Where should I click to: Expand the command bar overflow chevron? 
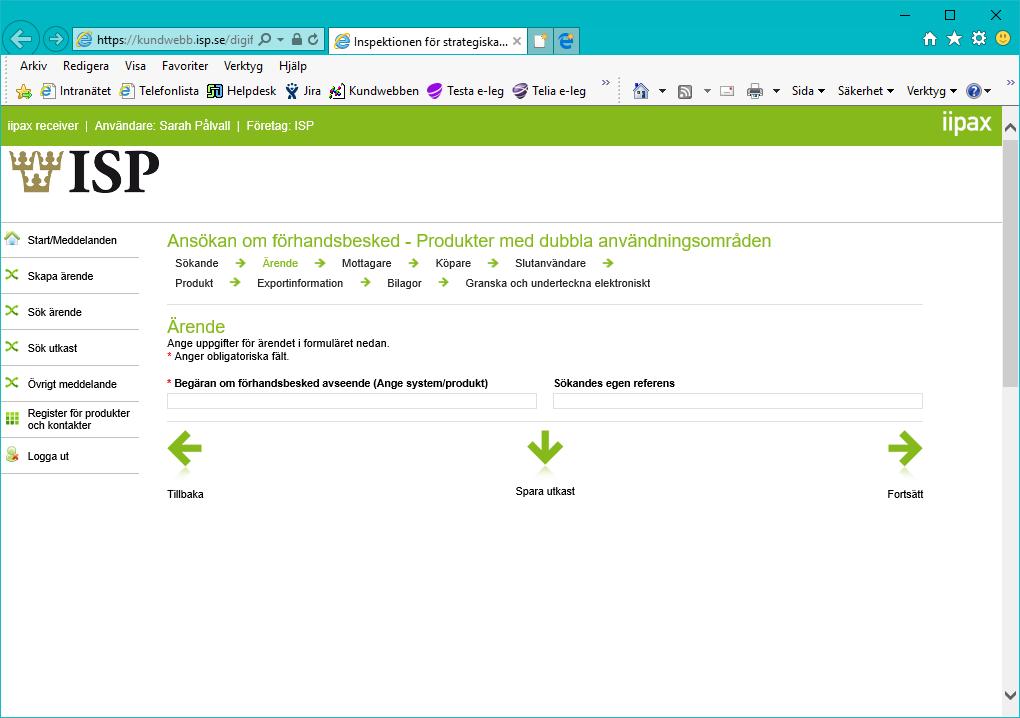[x=1010, y=83]
